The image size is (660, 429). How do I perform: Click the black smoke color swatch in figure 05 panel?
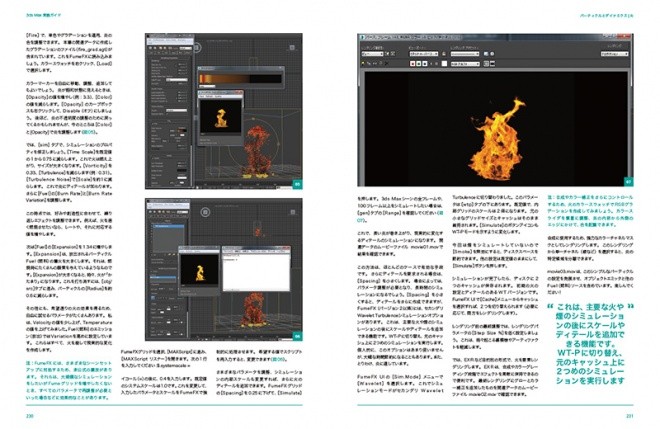(x=182, y=170)
